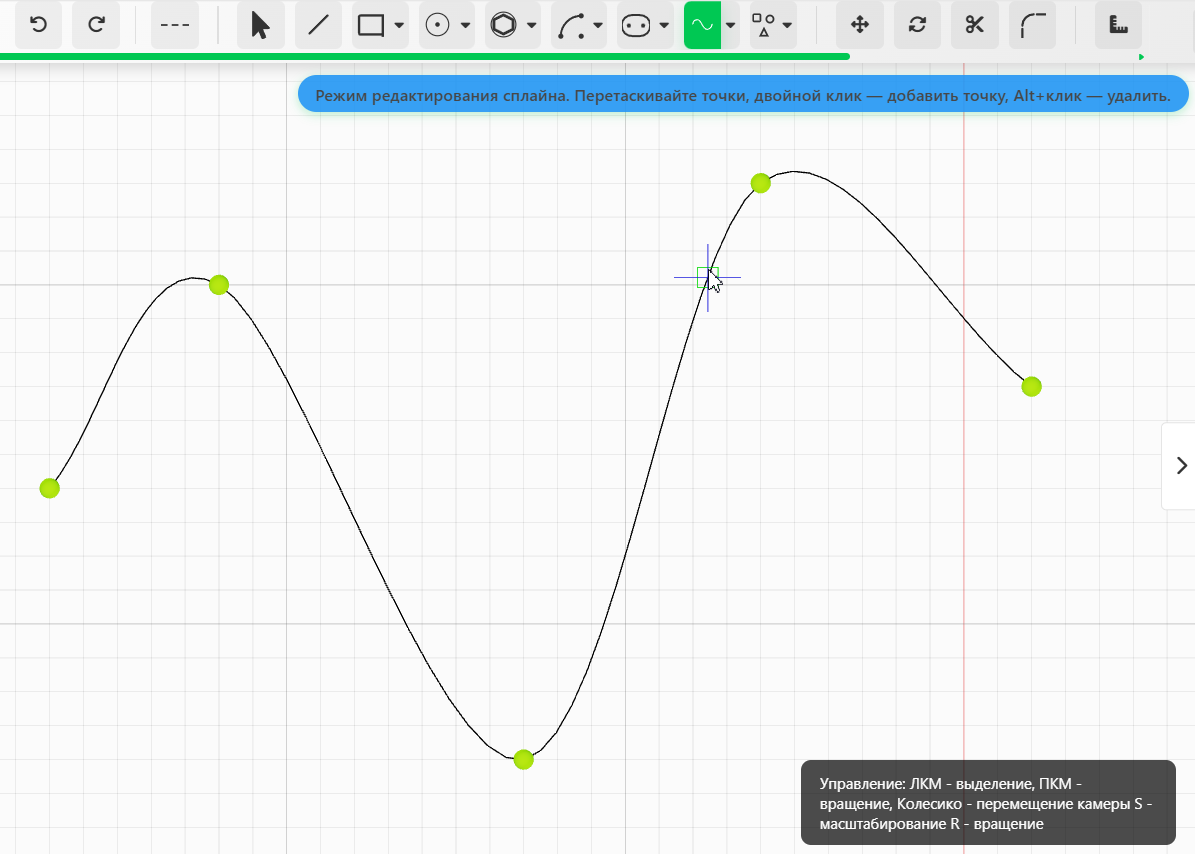Image resolution: width=1195 pixels, height=854 pixels.
Task: Click the spline's leftmost control point
Action: 50,488
